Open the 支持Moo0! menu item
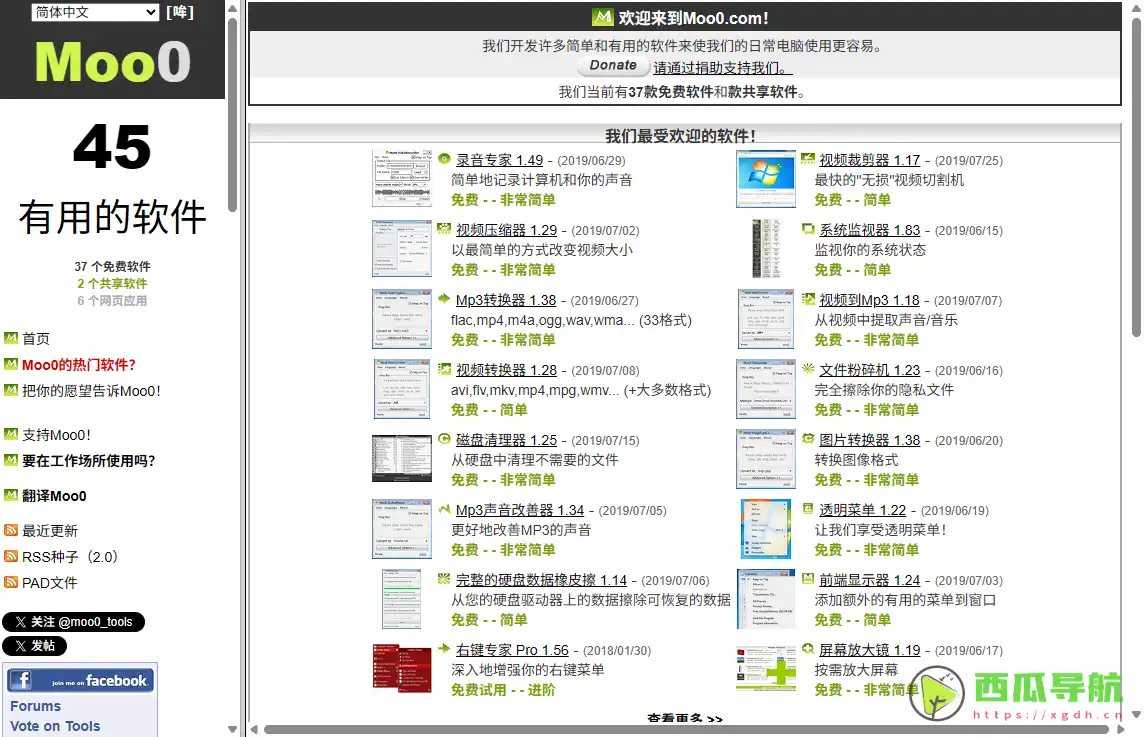This screenshot has width=1144, height=737. pyautogui.click(x=56, y=435)
